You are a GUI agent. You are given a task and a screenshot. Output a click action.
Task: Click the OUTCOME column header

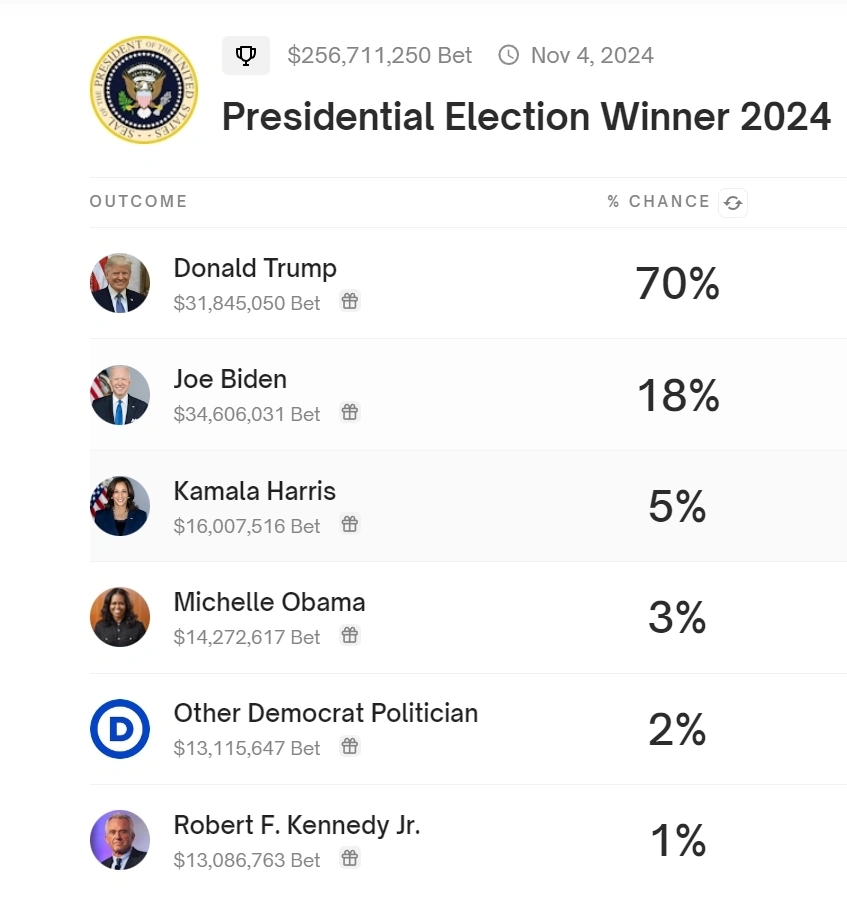(138, 202)
